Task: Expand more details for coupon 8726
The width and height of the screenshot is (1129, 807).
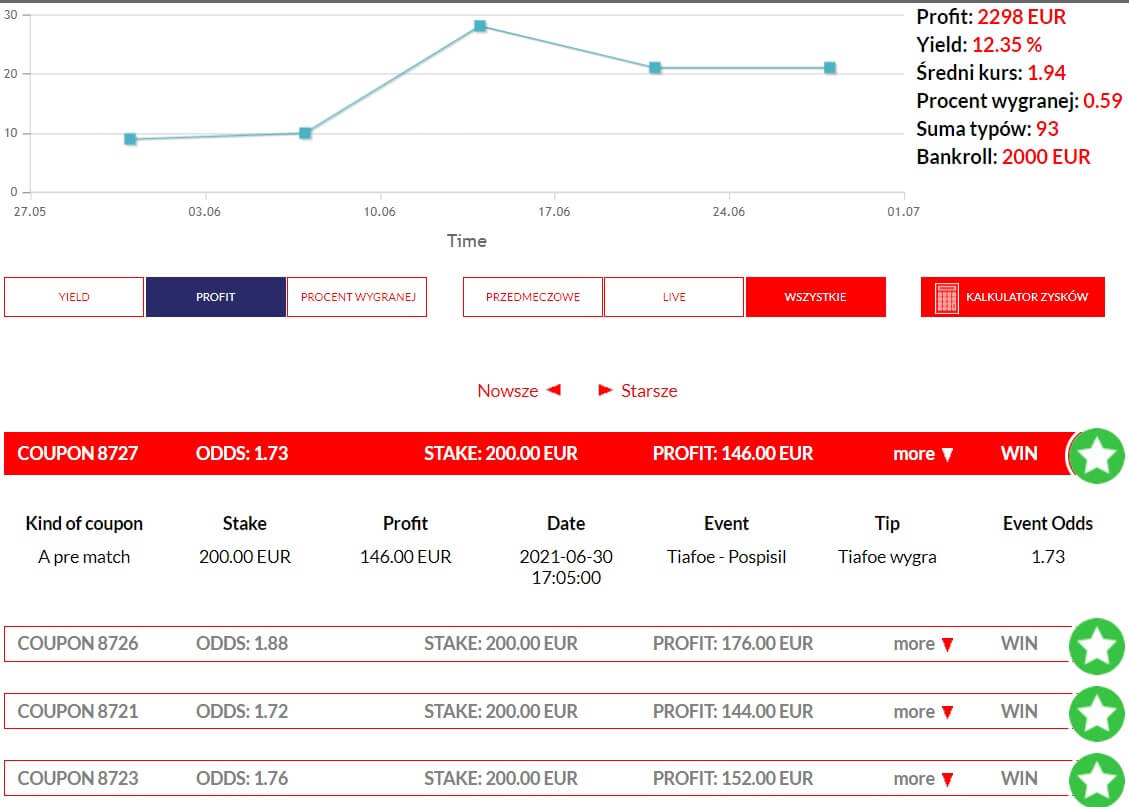Action: click(x=923, y=644)
